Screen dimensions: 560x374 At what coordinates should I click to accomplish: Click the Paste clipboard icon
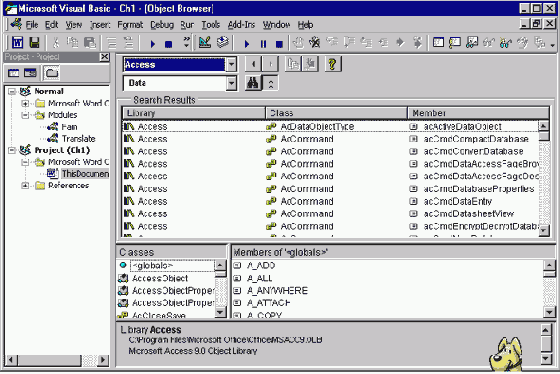[x=90, y=43]
